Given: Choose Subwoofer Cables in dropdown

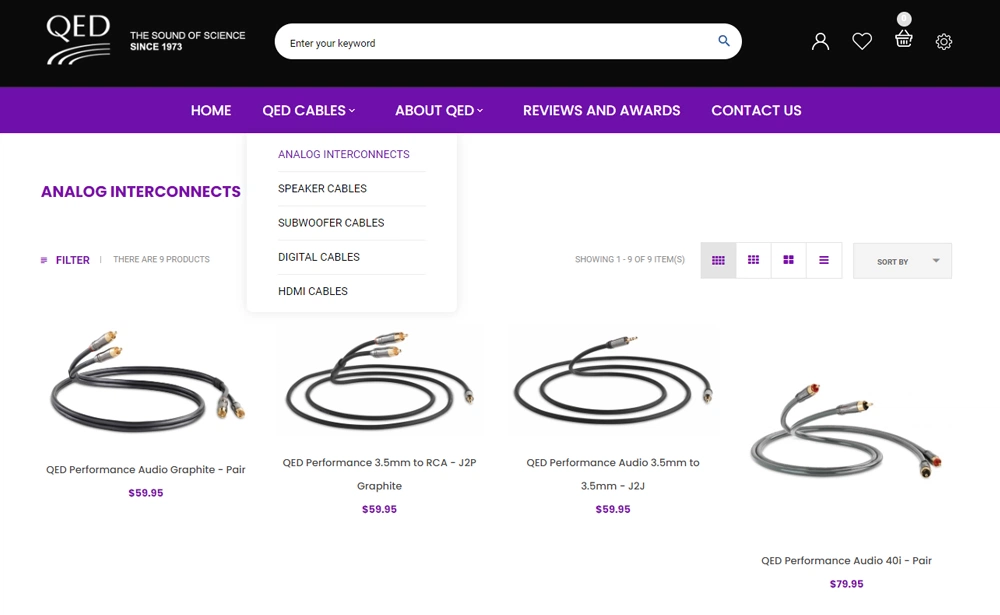Looking at the screenshot, I should click(331, 223).
